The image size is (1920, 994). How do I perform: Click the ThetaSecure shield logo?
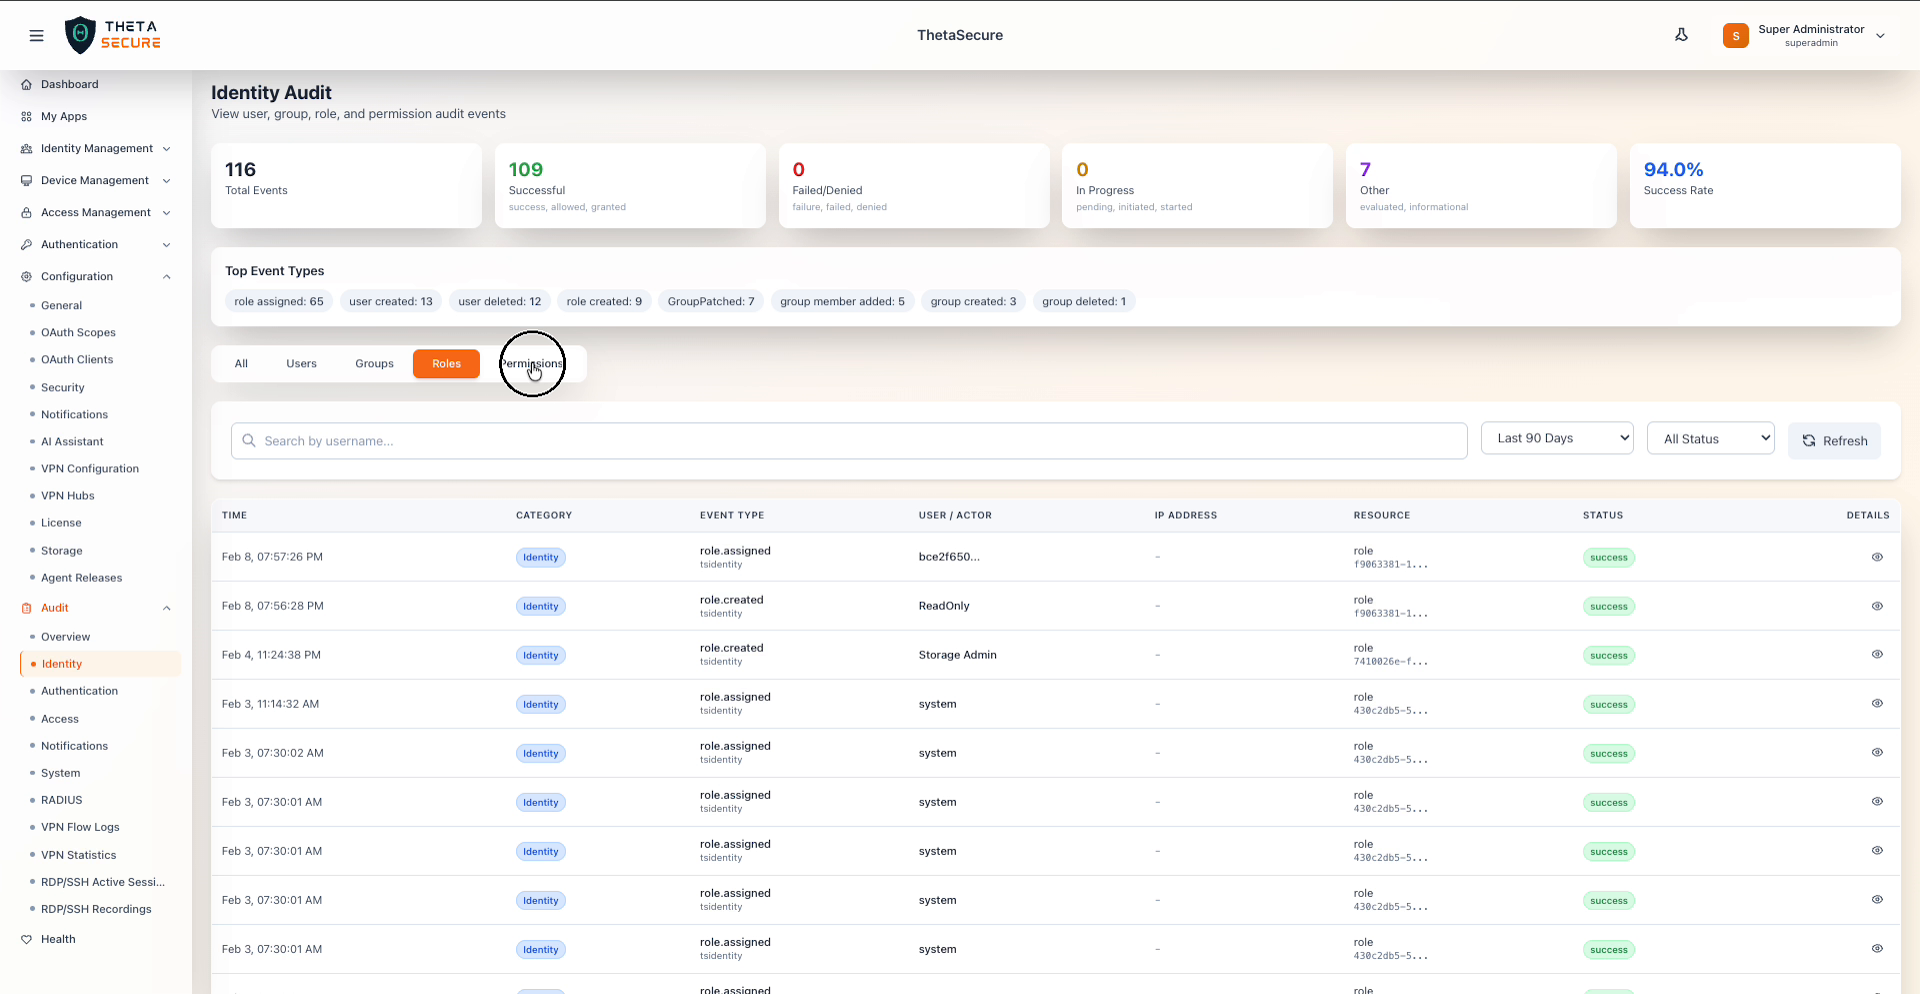coord(81,34)
